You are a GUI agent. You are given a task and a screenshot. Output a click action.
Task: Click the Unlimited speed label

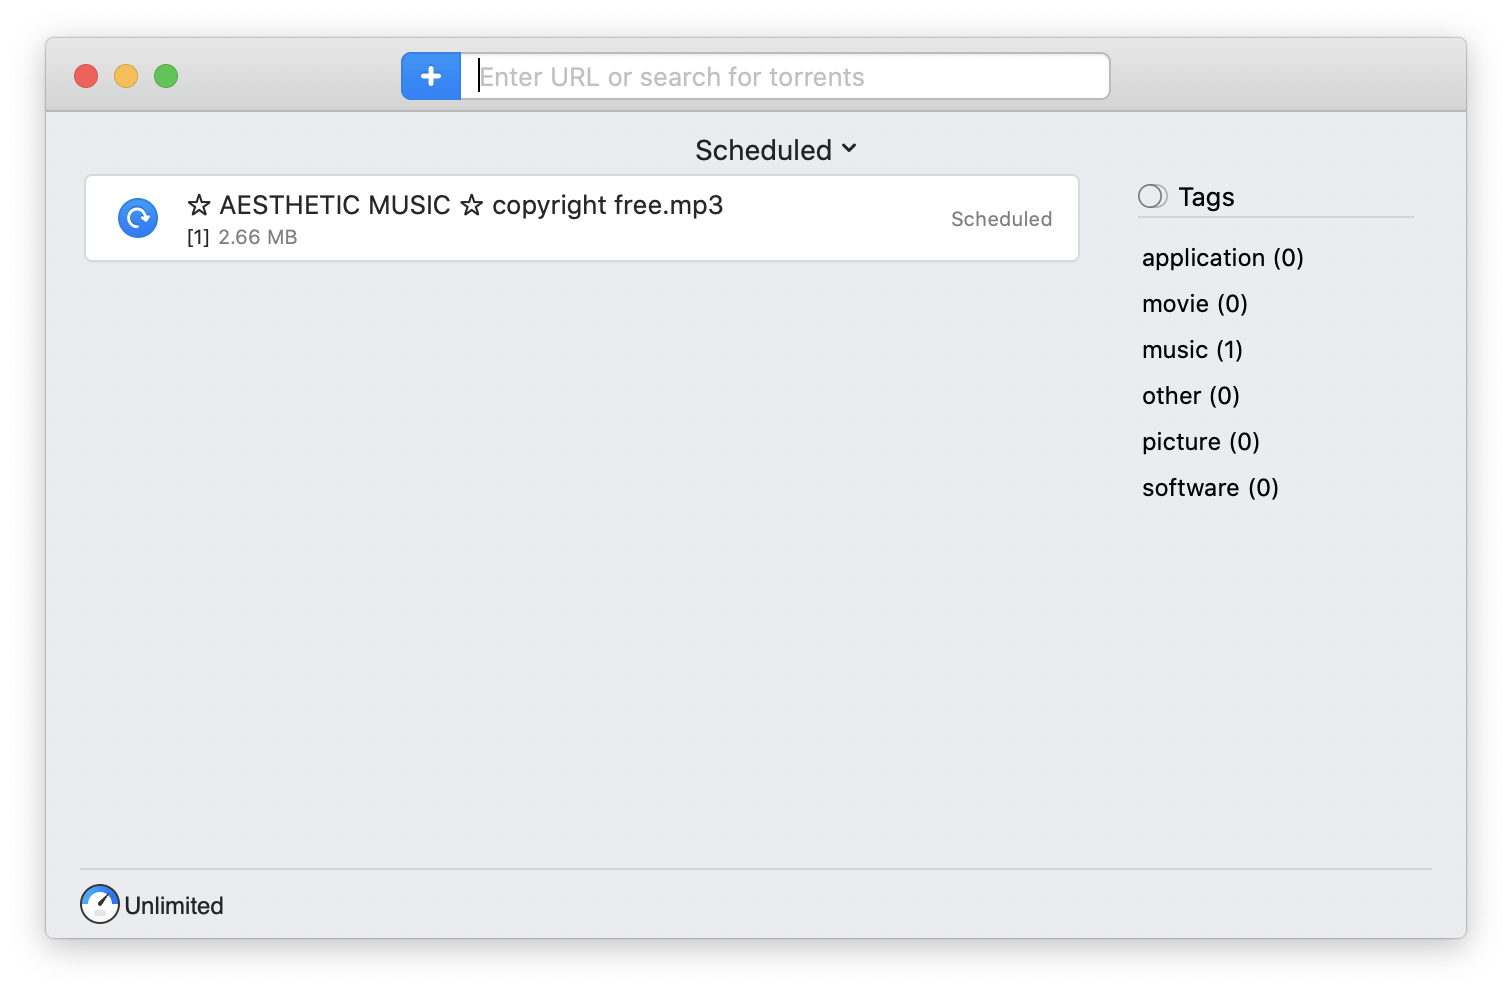coord(174,906)
